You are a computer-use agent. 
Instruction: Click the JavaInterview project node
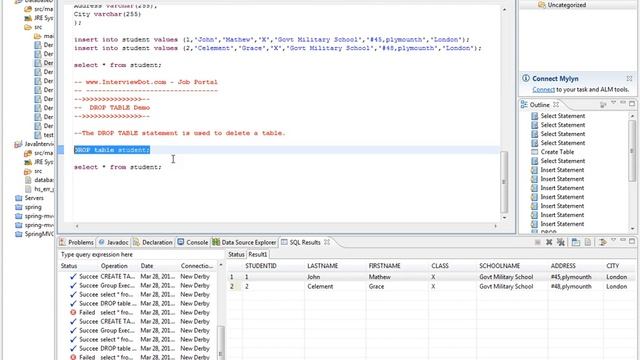point(34,144)
